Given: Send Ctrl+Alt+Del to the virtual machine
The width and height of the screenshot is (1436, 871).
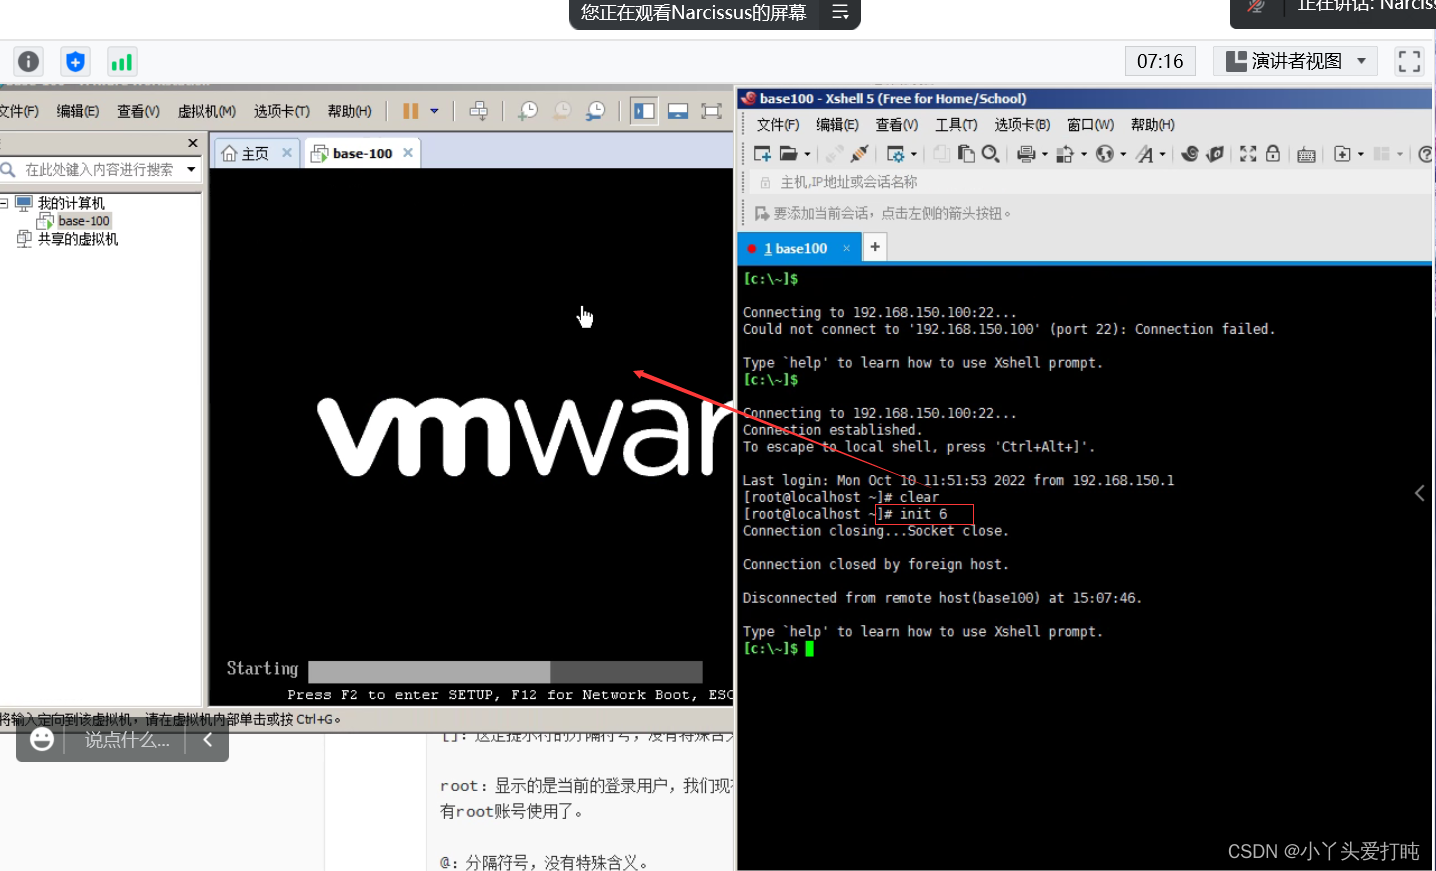Looking at the screenshot, I should pos(479,111).
